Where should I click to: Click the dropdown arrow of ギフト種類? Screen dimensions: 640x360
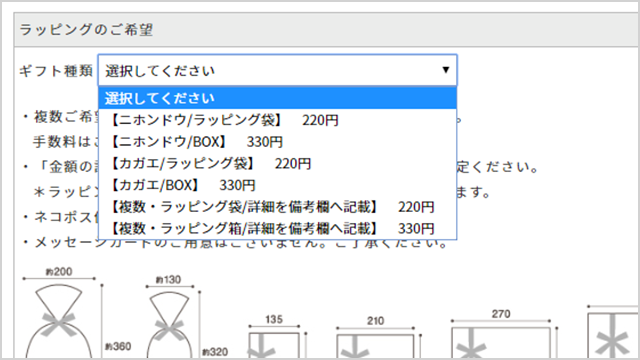(446, 70)
